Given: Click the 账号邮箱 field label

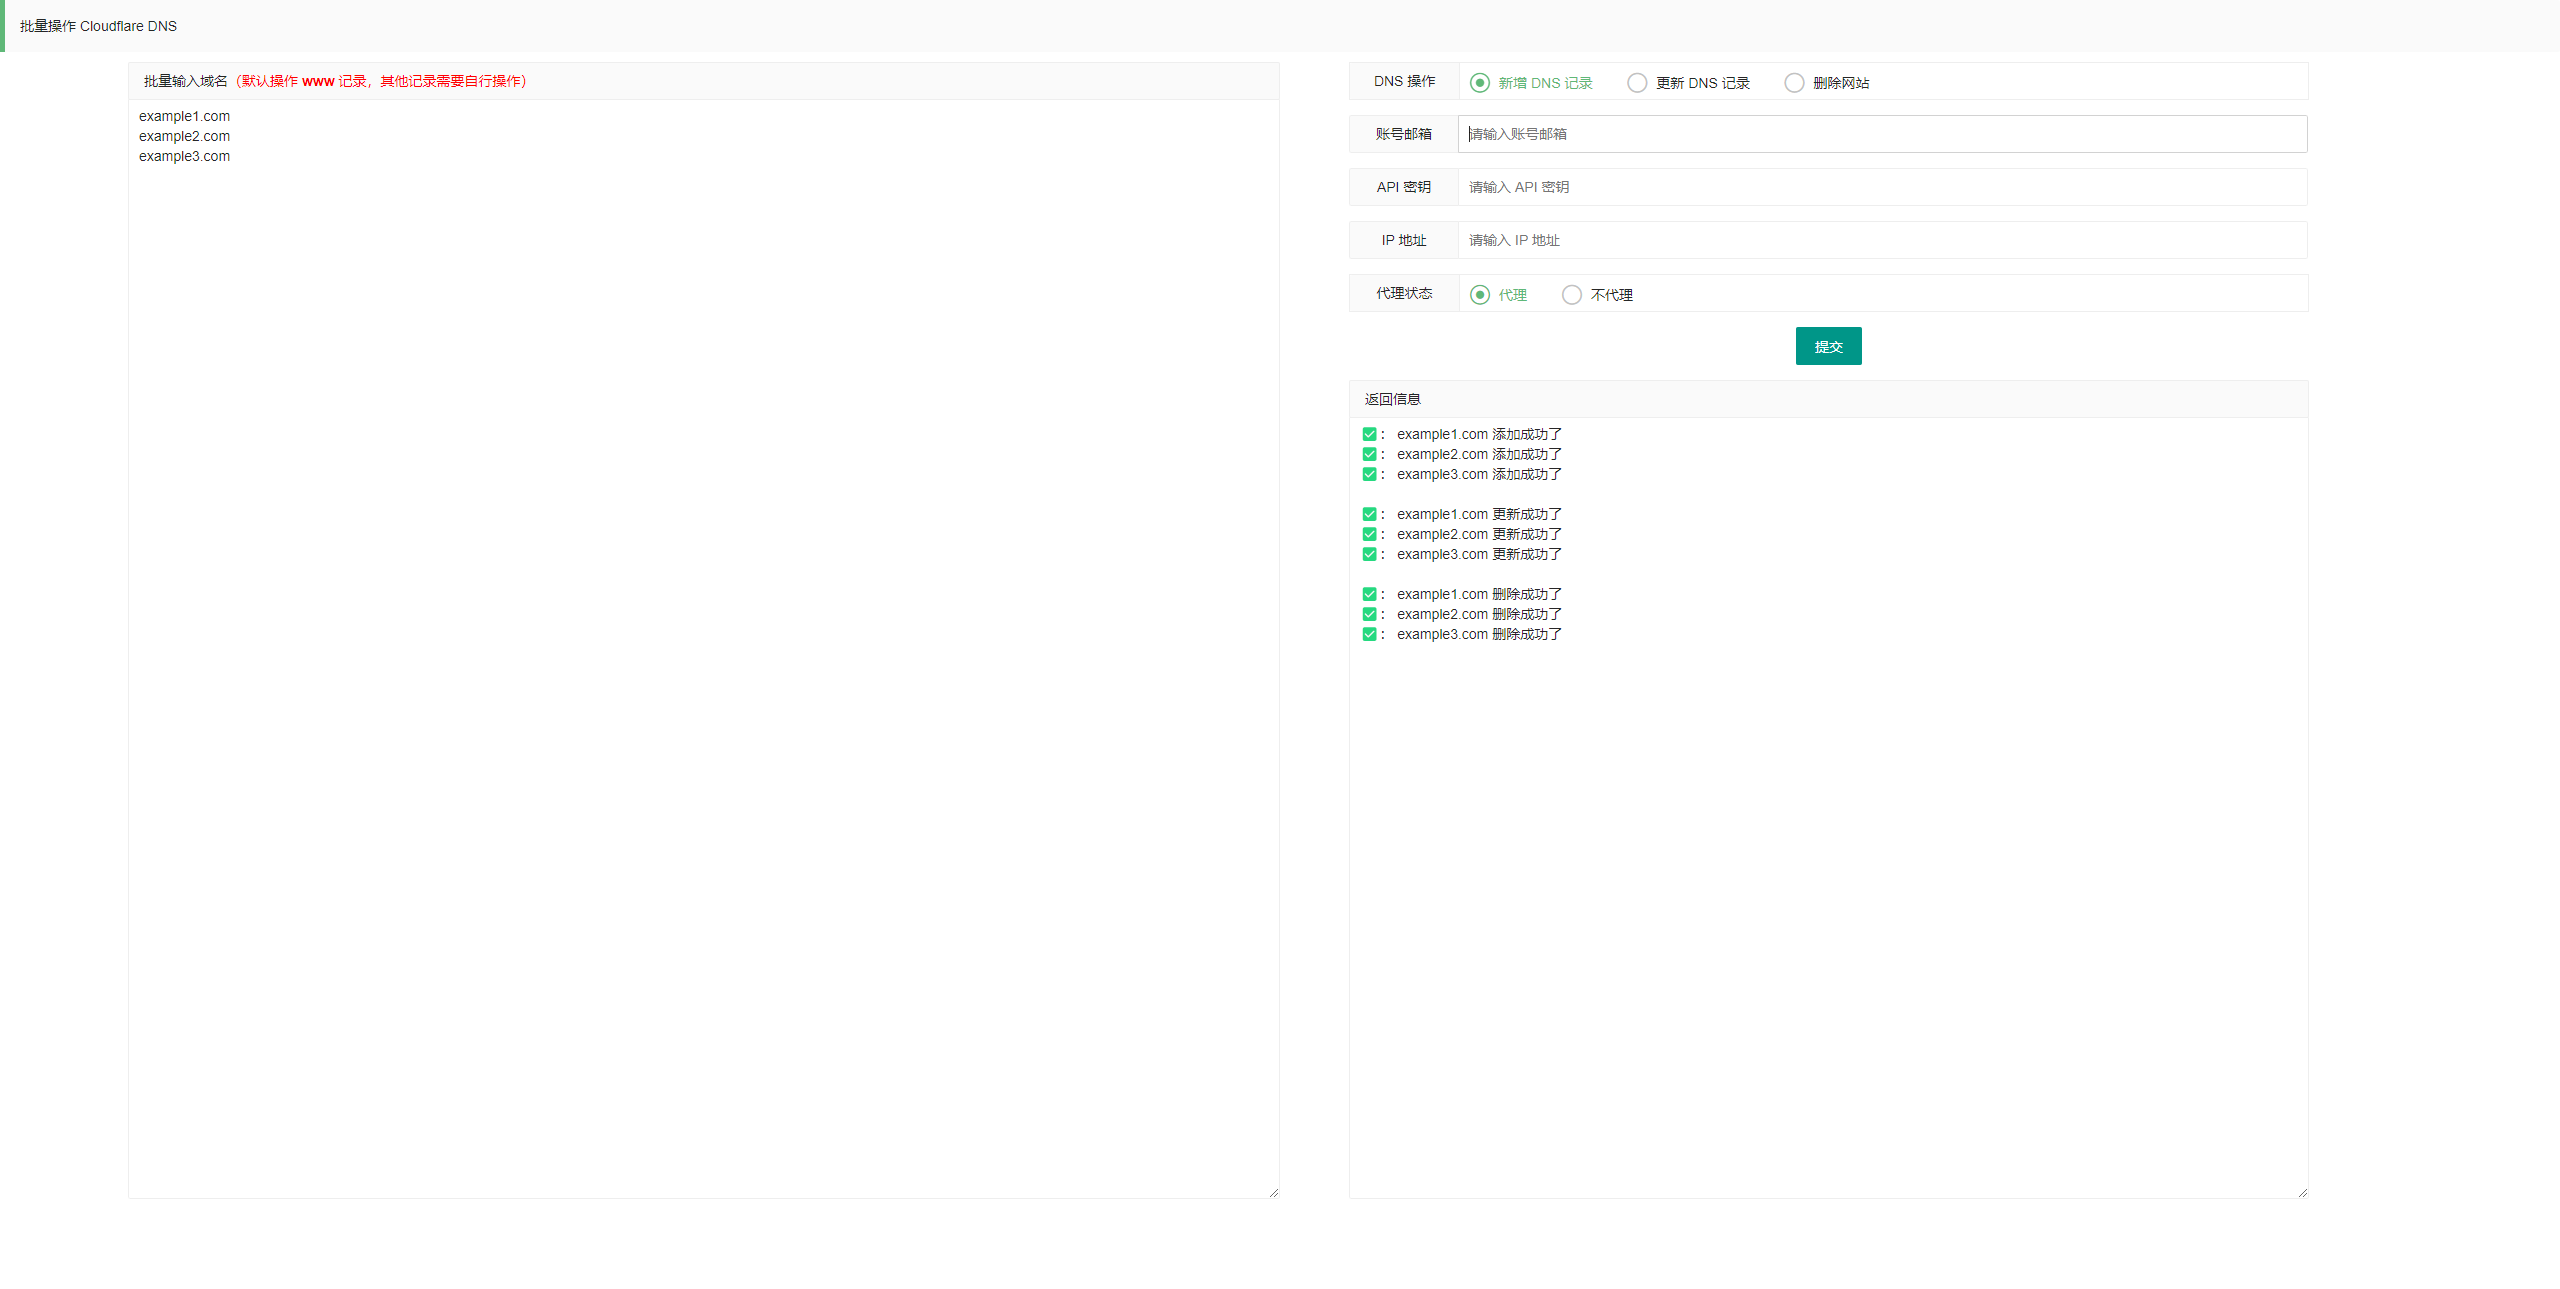Looking at the screenshot, I should [x=1404, y=134].
